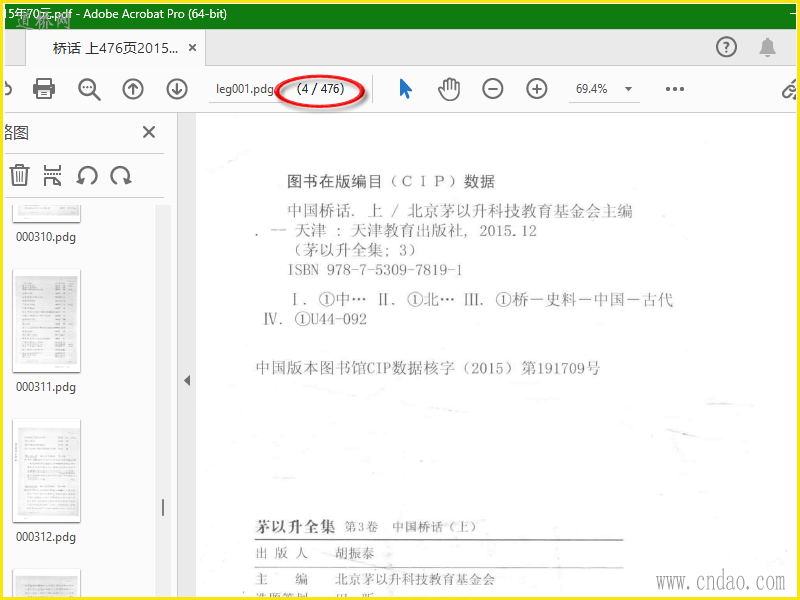Zoom out with the minus button

click(x=493, y=89)
